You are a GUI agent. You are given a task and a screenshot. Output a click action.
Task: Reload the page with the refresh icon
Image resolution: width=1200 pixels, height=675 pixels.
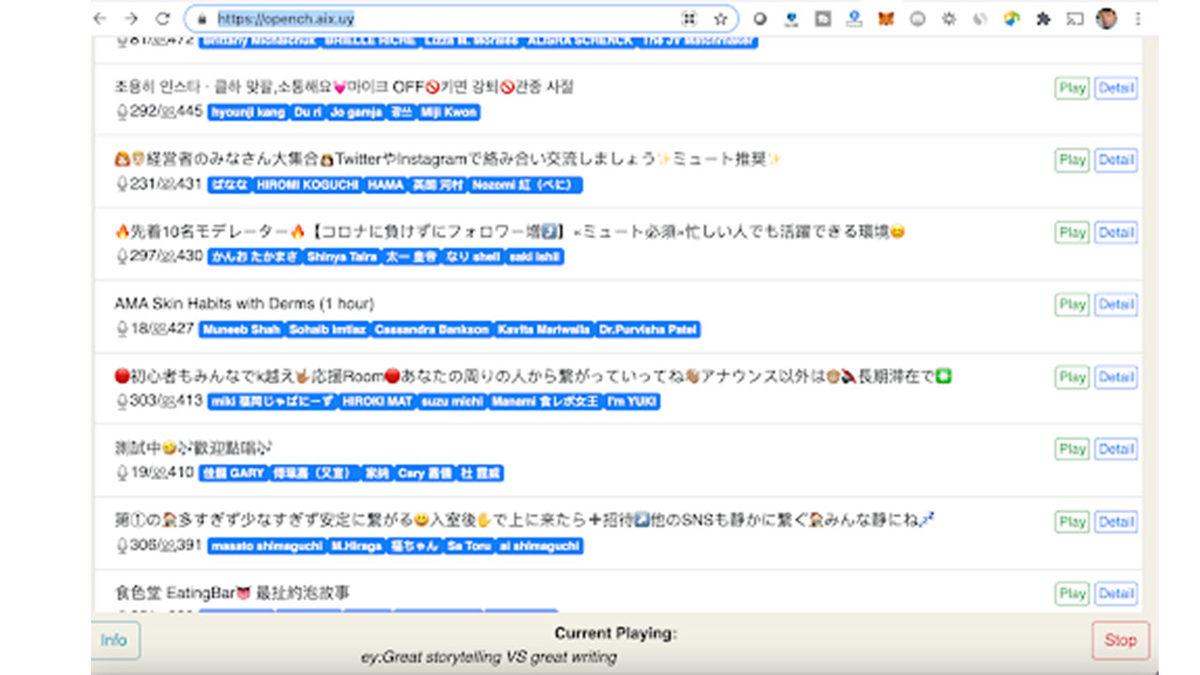point(162,19)
